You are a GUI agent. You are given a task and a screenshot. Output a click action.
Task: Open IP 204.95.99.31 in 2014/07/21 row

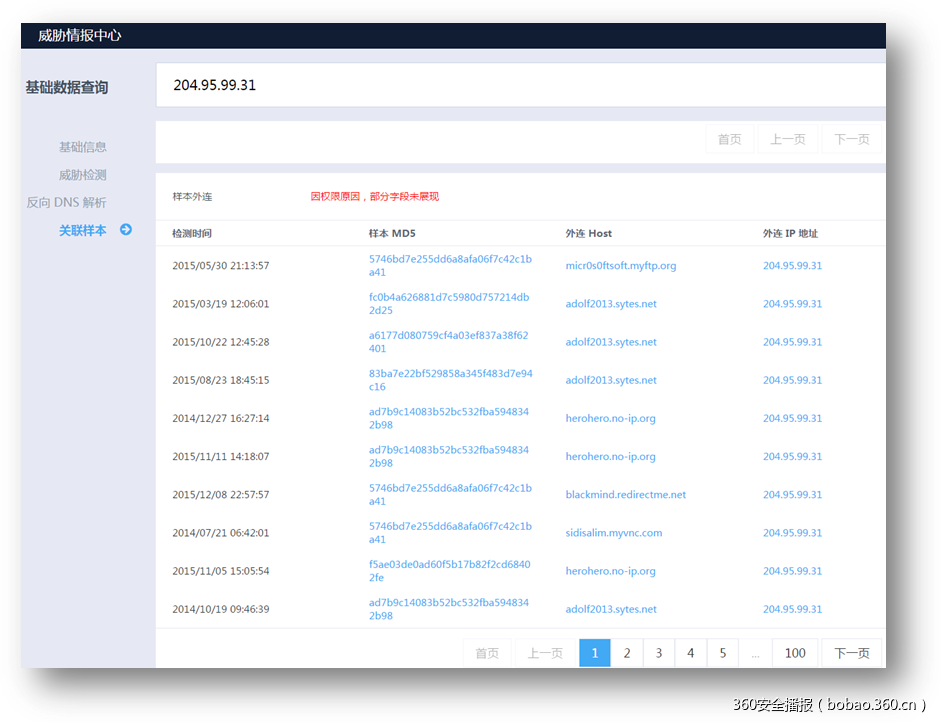(792, 533)
